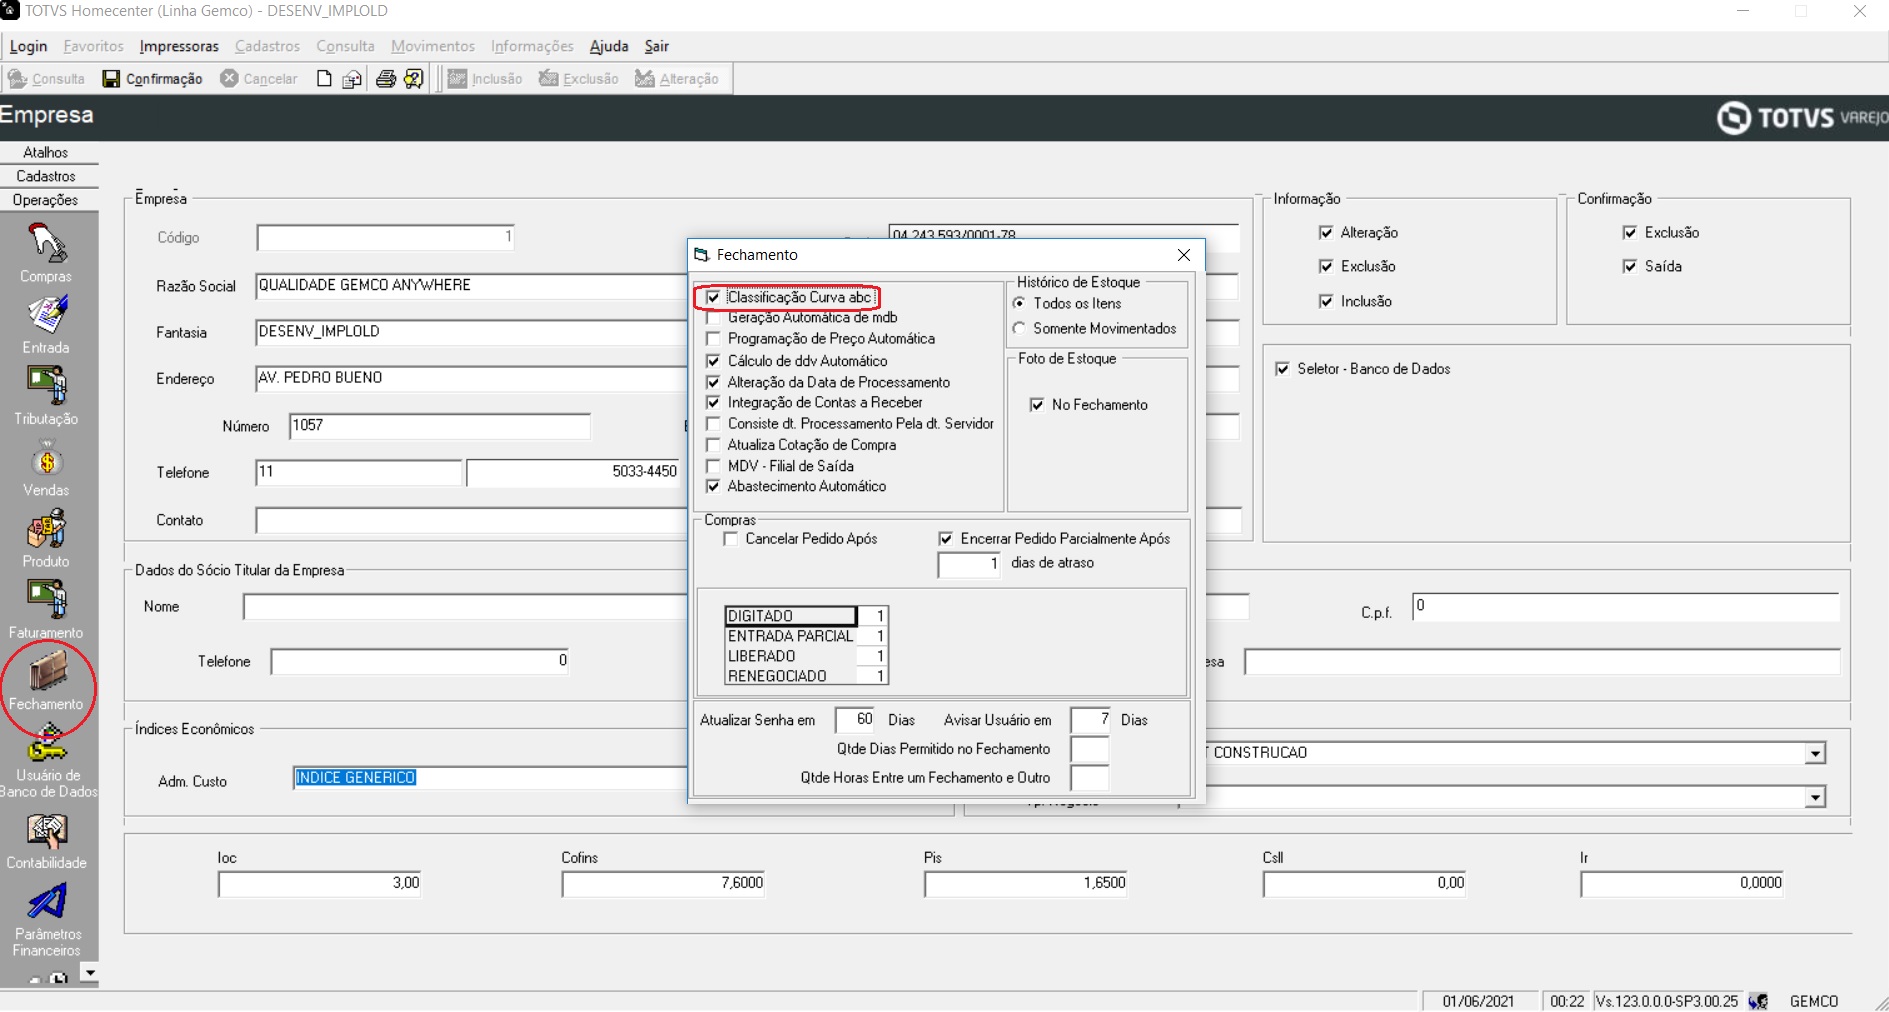Screen dimensions: 1889x1012
Task: Click the Consulta toolbar button
Action: (x=46, y=79)
